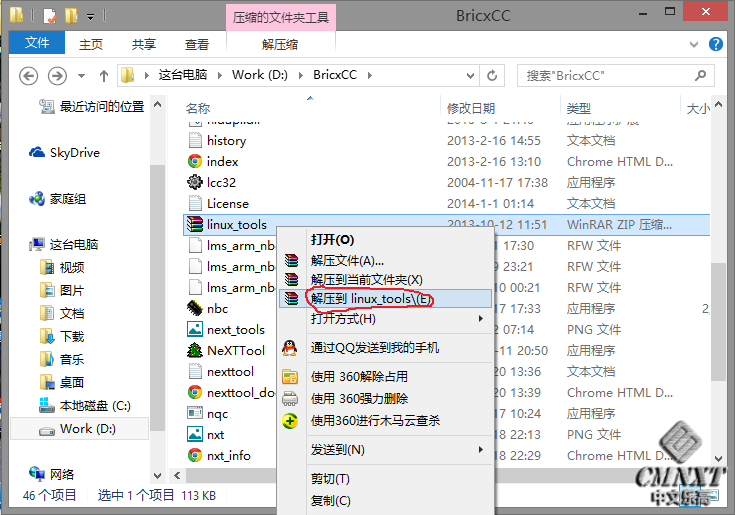Click the picture icon of next_tools
Image resolution: width=735 pixels, height=515 pixels.
coord(195,329)
